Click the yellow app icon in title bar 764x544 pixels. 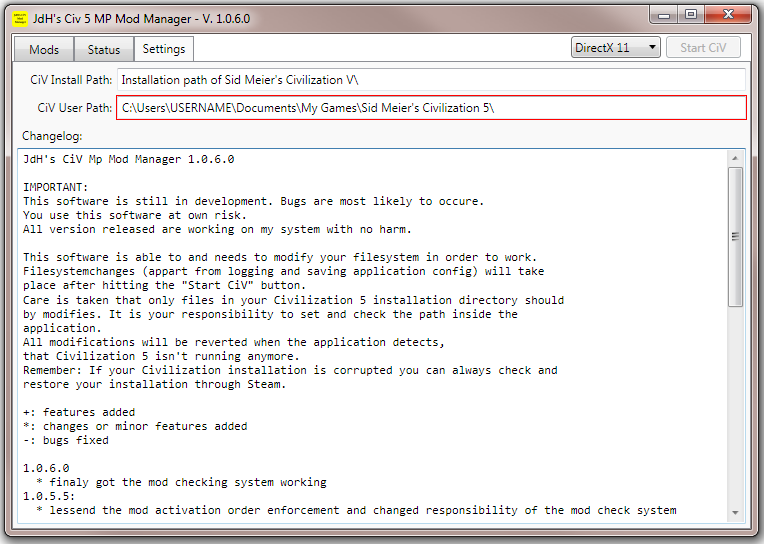point(20,19)
